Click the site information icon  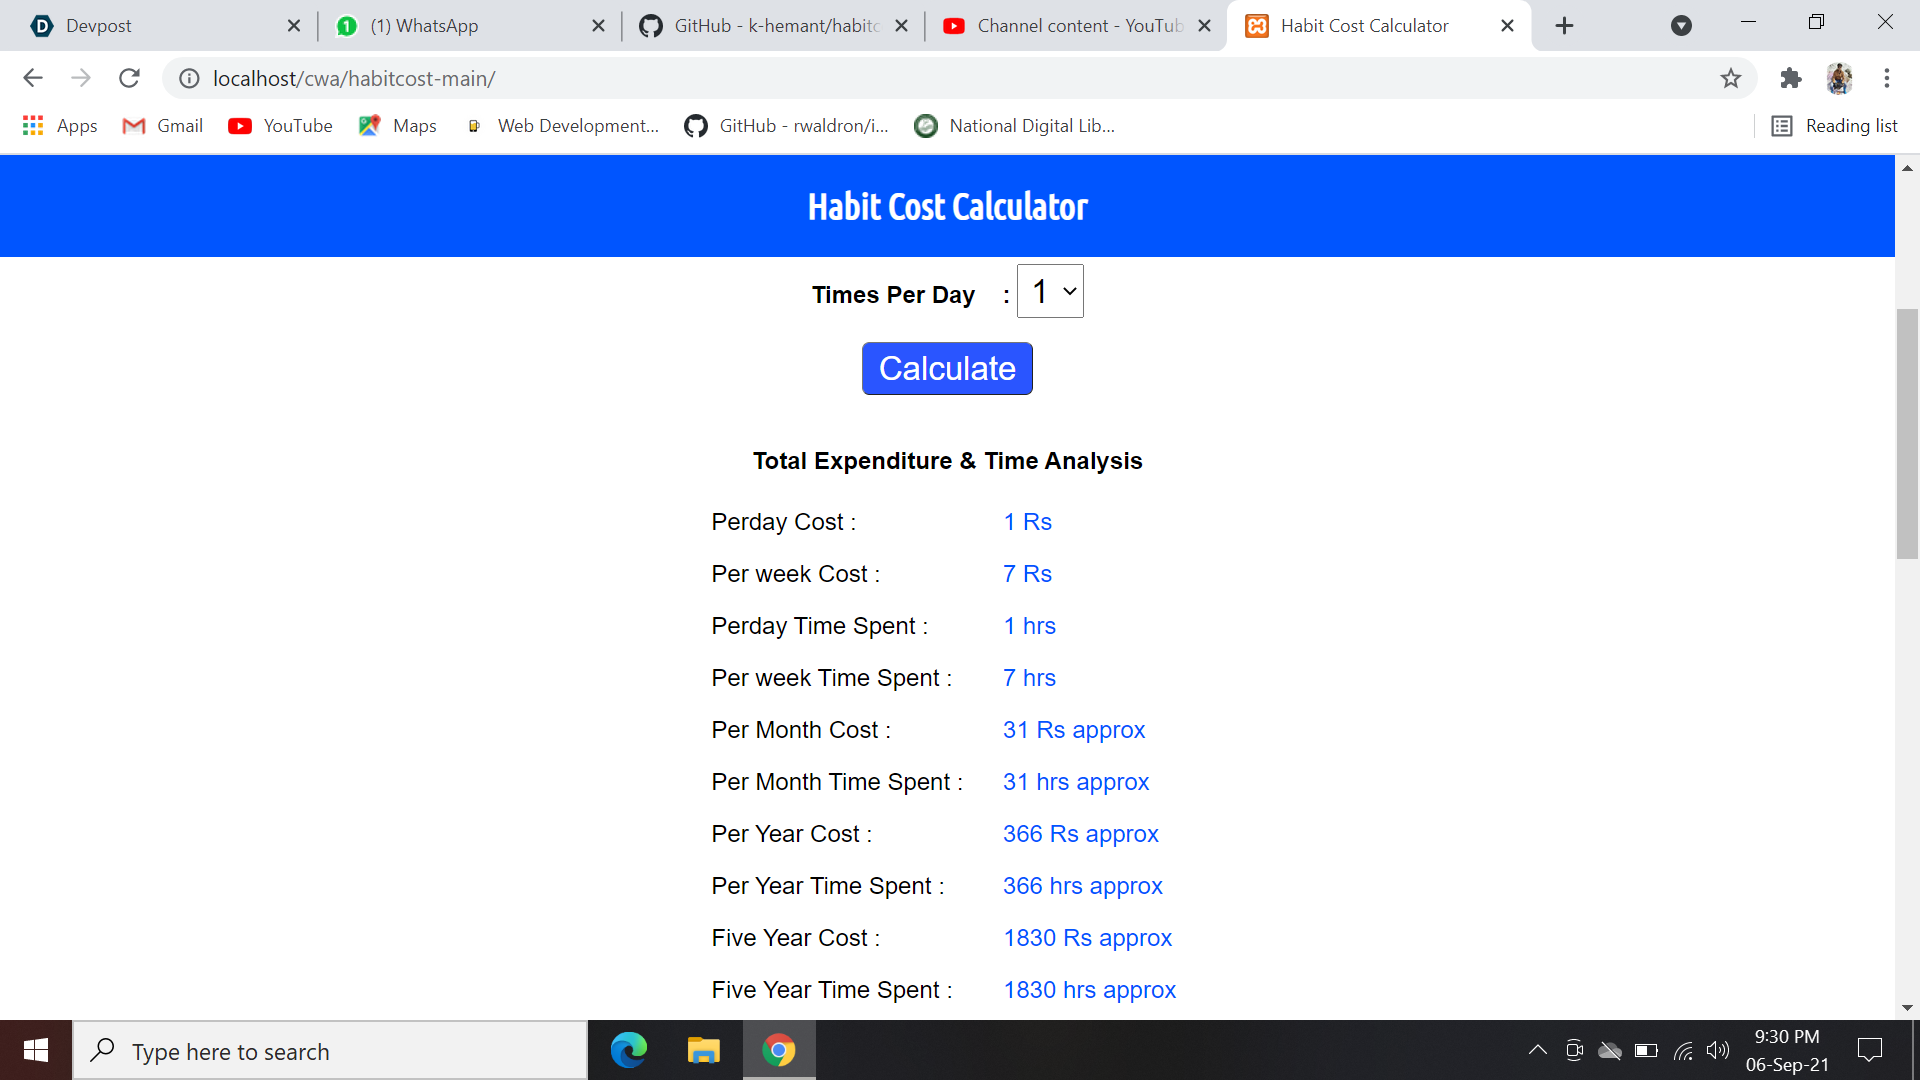[189, 78]
